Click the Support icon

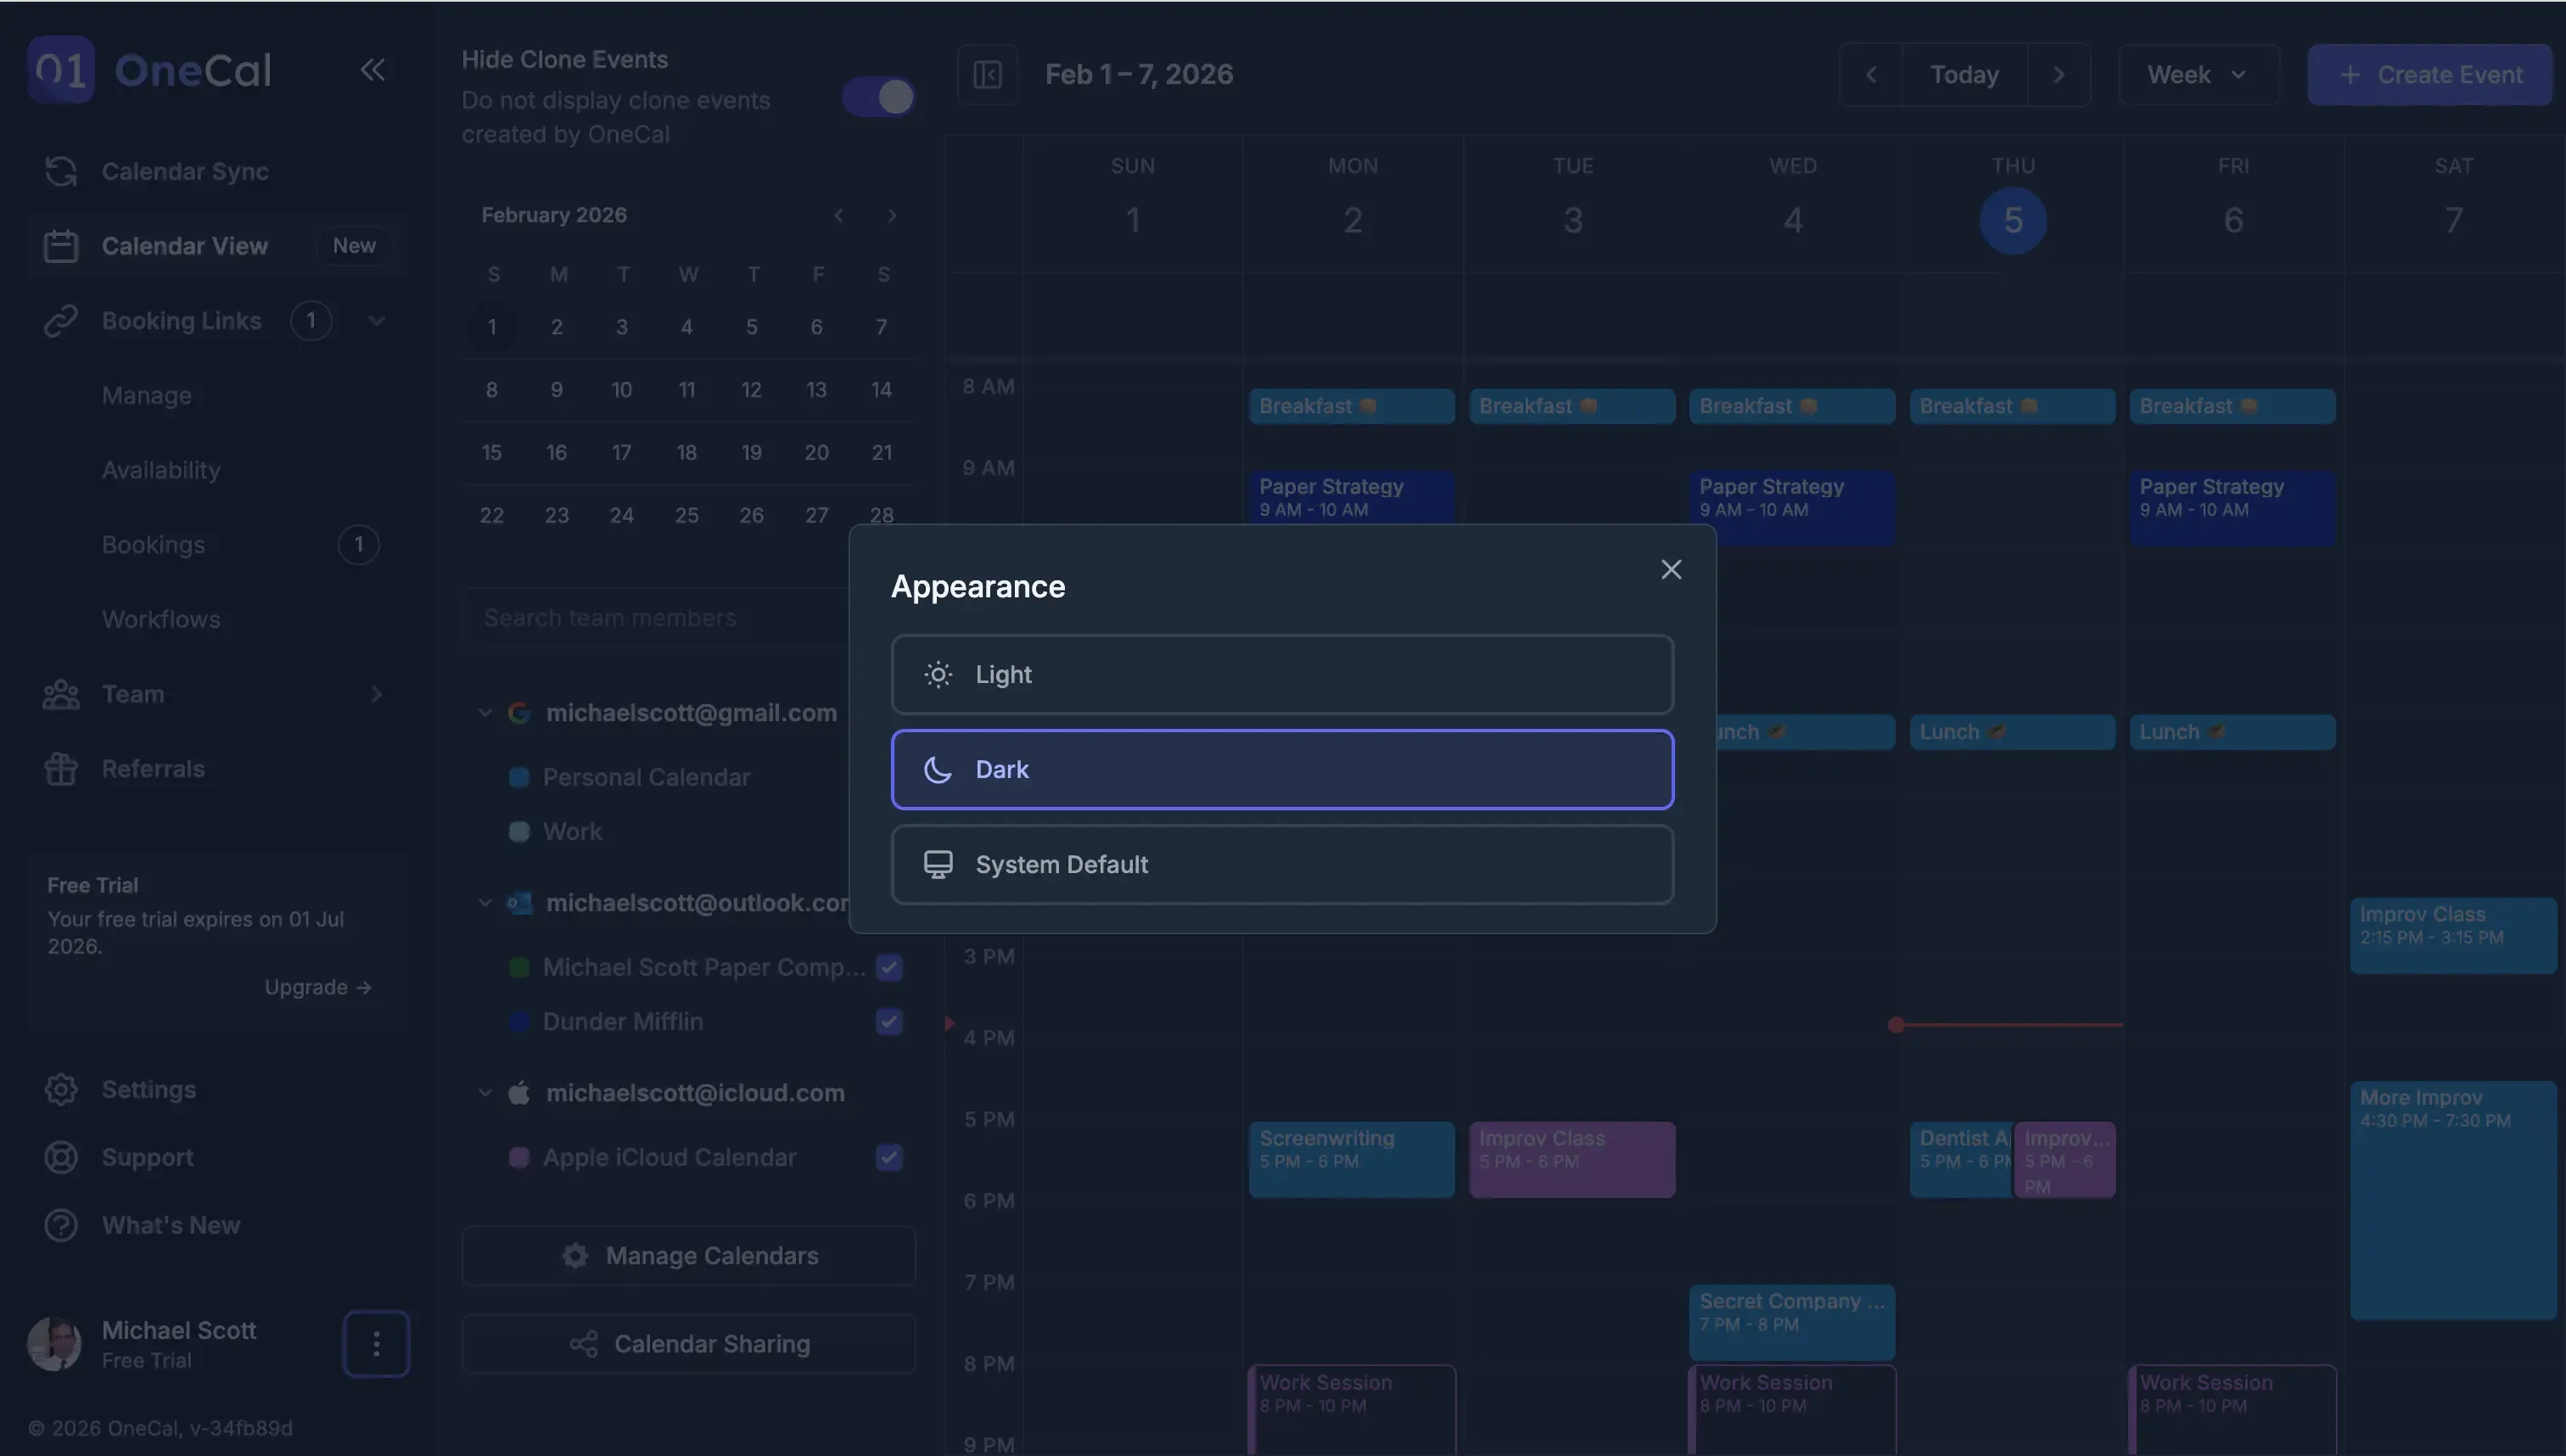(x=60, y=1157)
